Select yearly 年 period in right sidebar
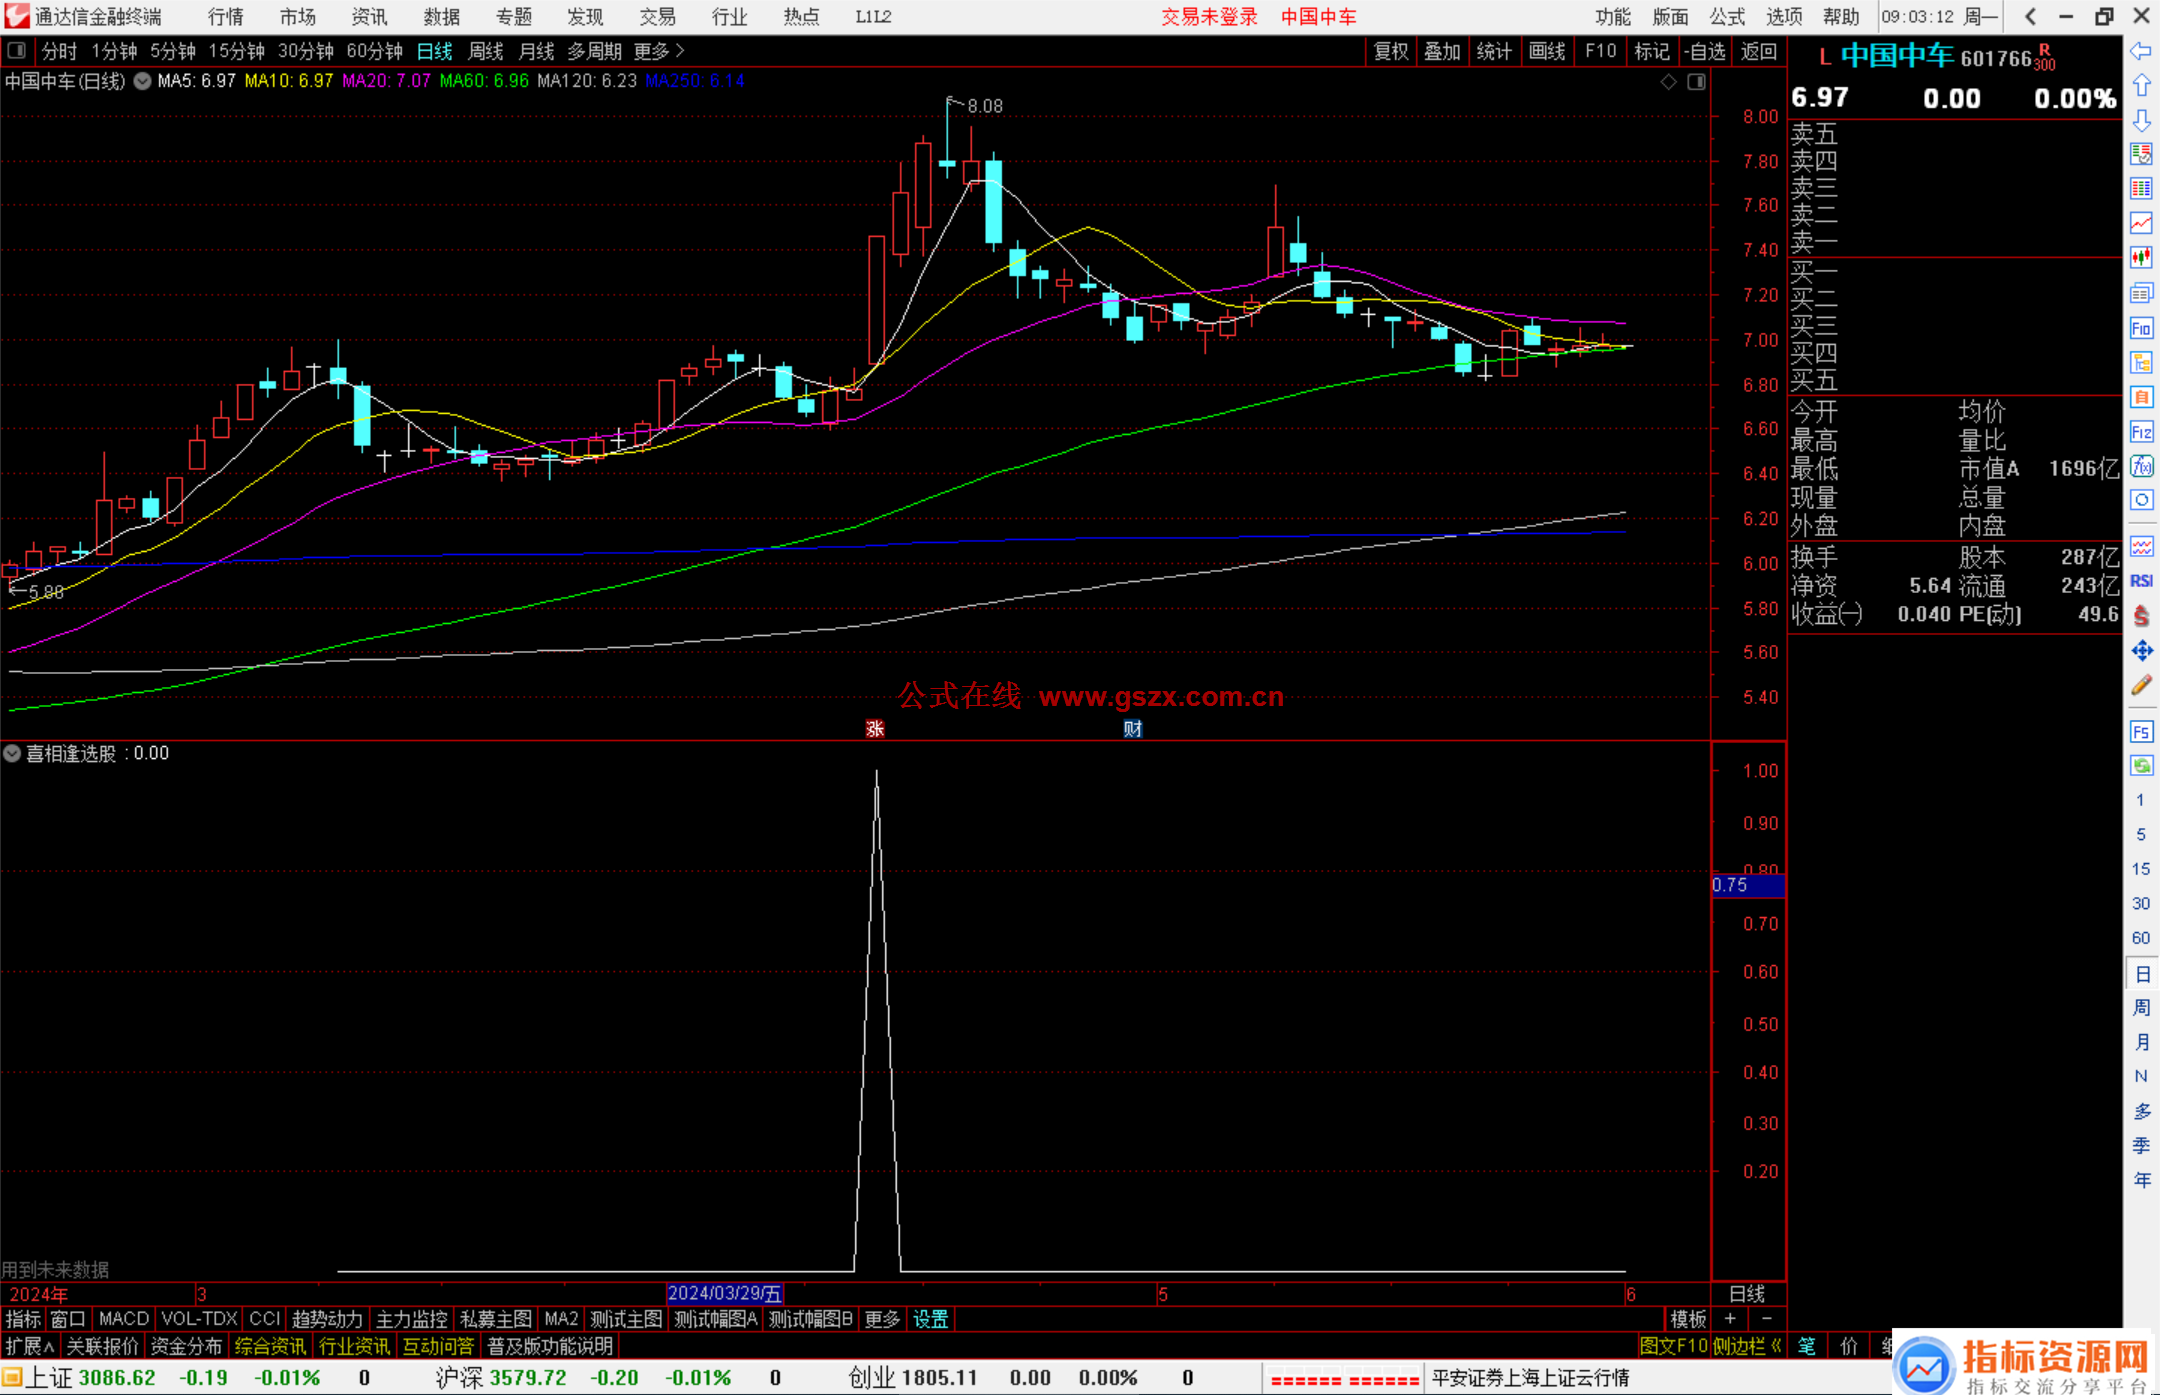This screenshot has width=2160, height=1395. coord(2141,1180)
